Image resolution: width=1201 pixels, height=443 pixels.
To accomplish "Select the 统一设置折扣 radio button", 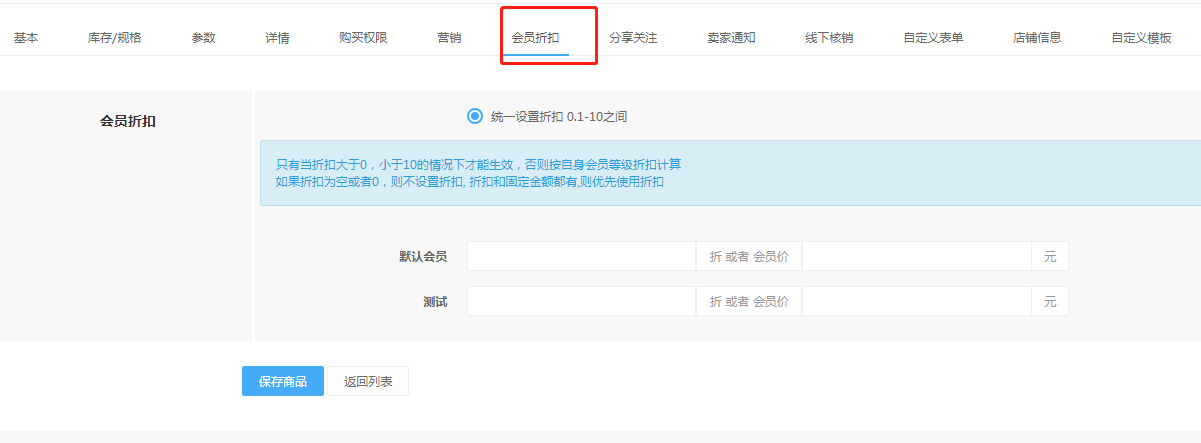I will [x=475, y=116].
